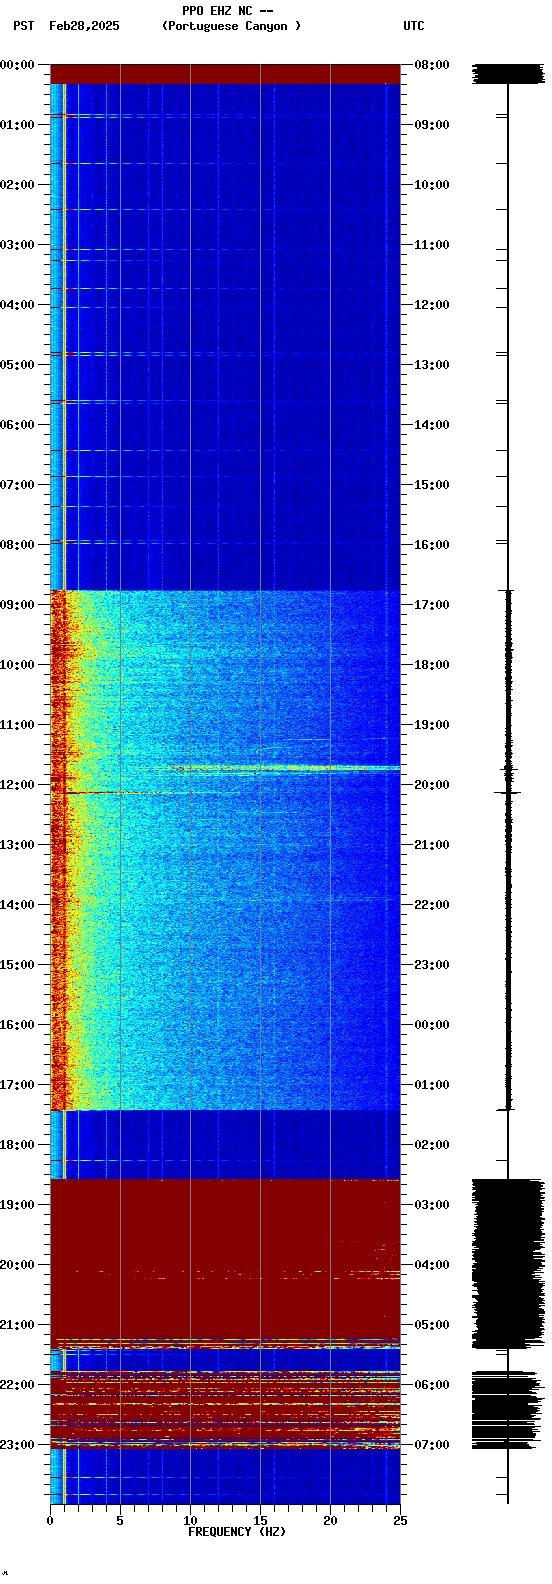Click the PST time label '18:00'
The height and width of the screenshot is (1584, 552).
tap(18, 1145)
